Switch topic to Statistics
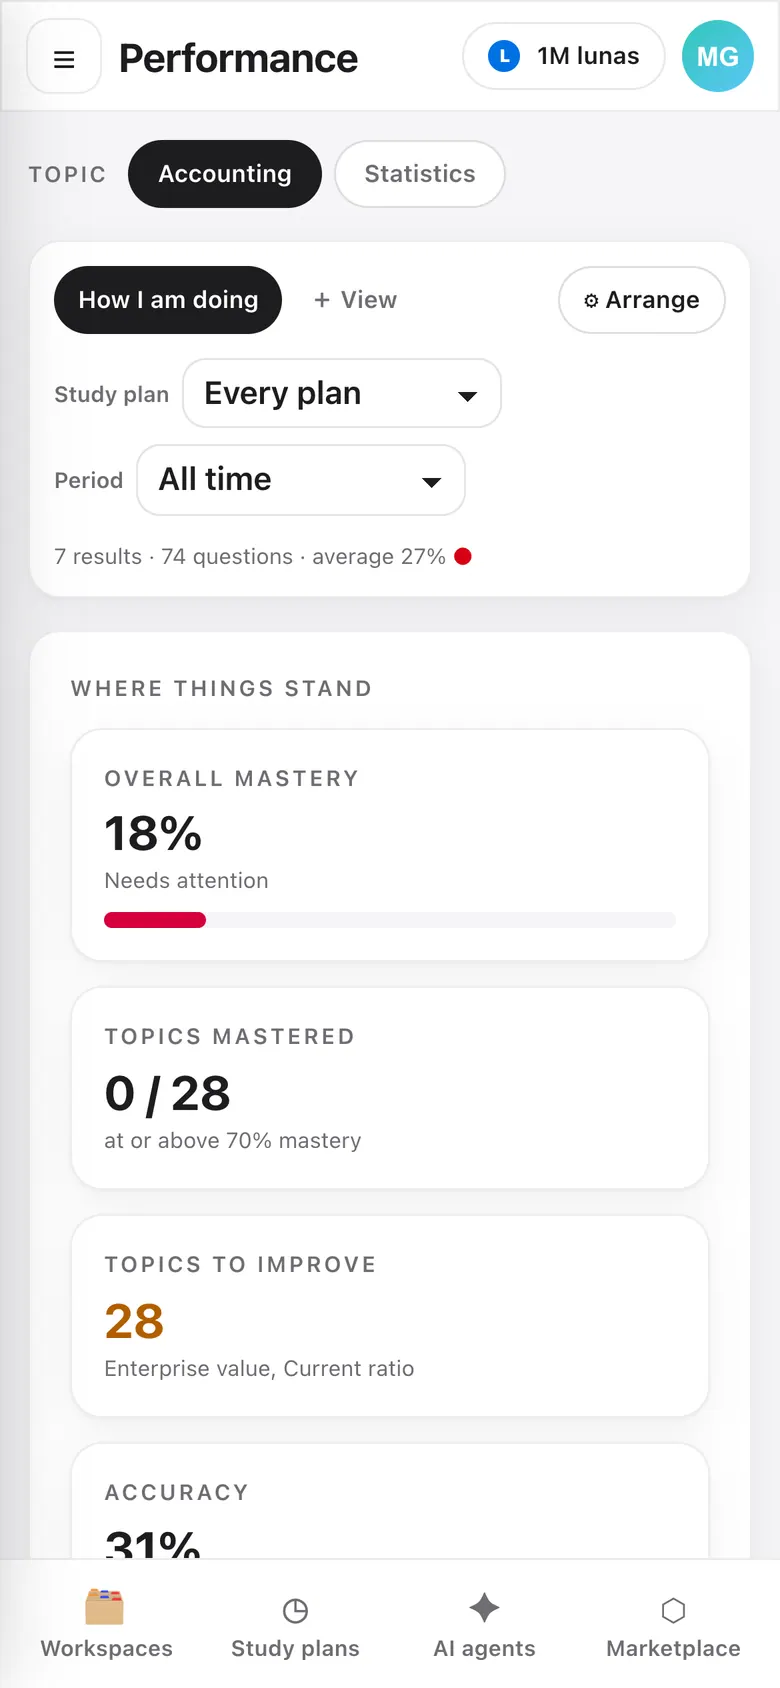 [x=420, y=174]
